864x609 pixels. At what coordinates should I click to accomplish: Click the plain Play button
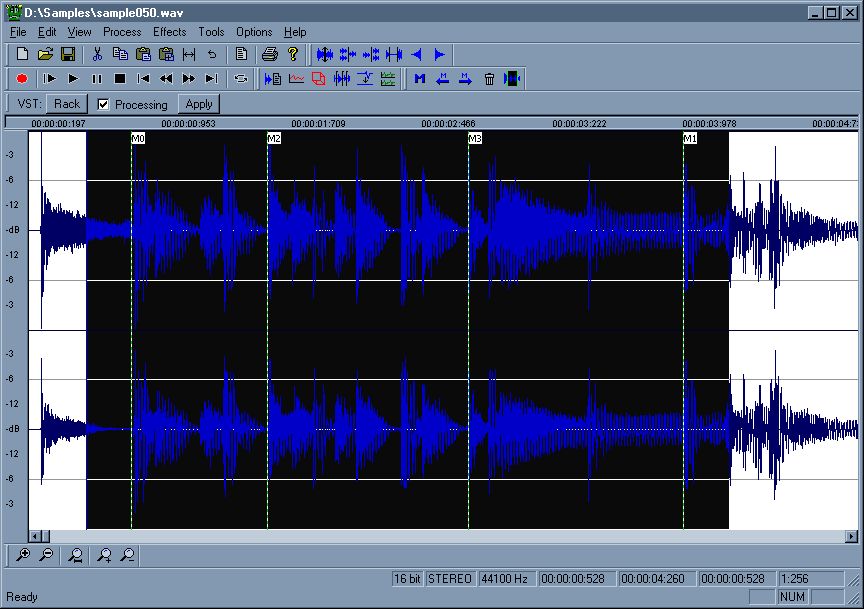[73, 79]
